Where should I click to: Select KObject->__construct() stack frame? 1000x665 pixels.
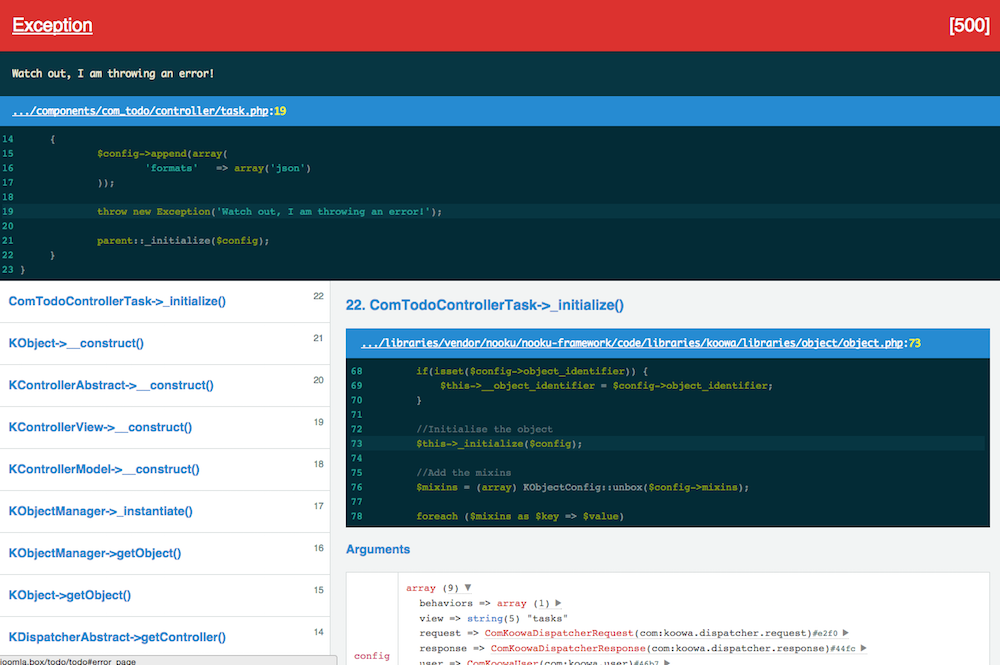(x=165, y=344)
